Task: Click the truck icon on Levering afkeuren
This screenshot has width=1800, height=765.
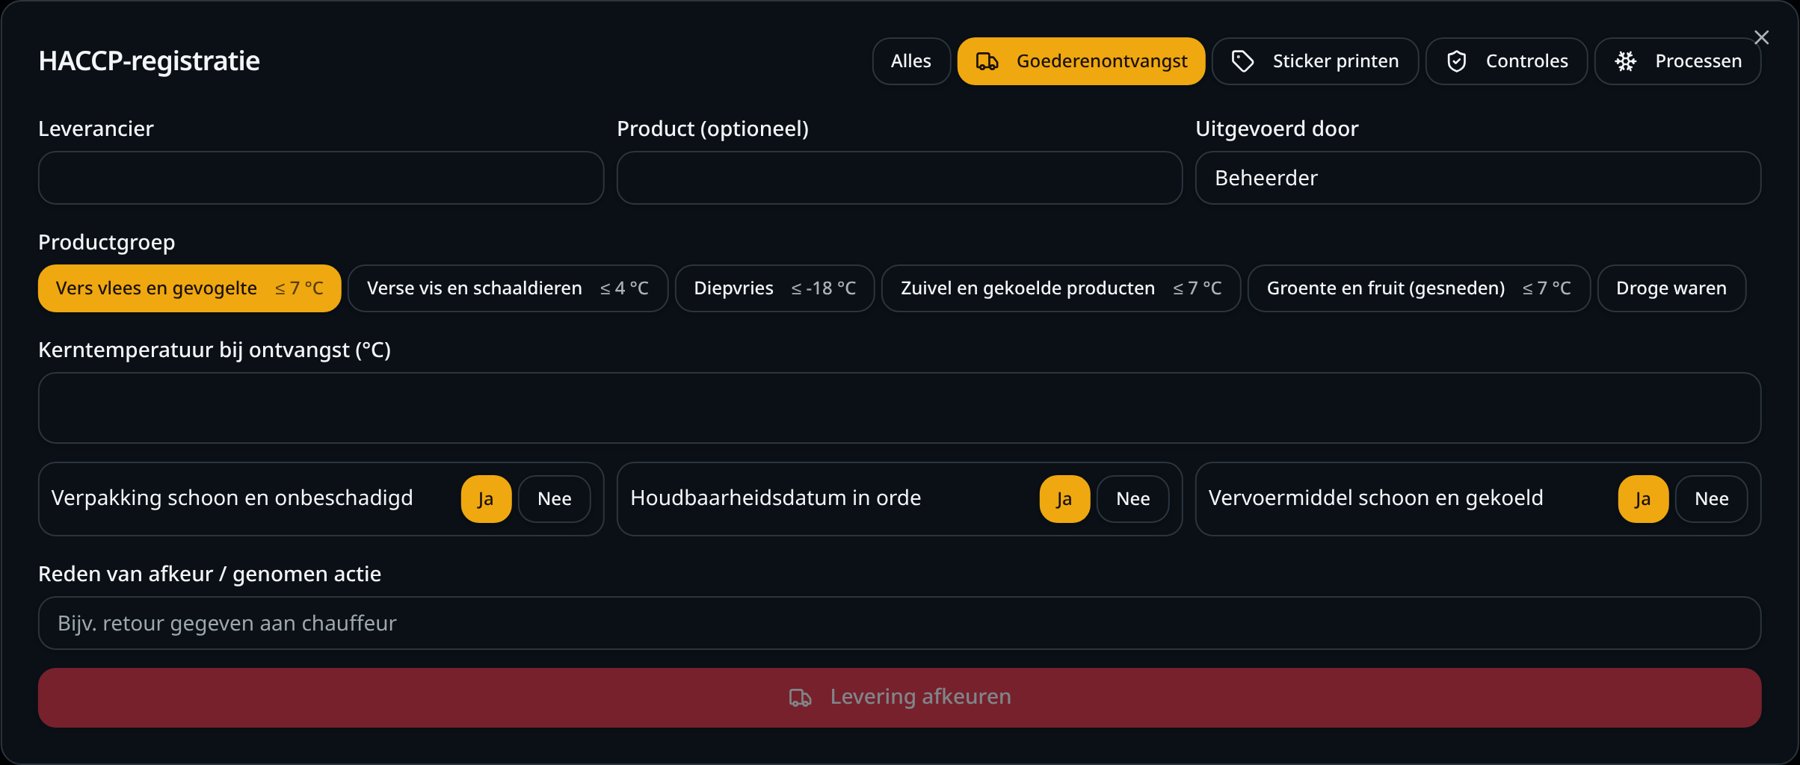Action: tap(800, 698)
